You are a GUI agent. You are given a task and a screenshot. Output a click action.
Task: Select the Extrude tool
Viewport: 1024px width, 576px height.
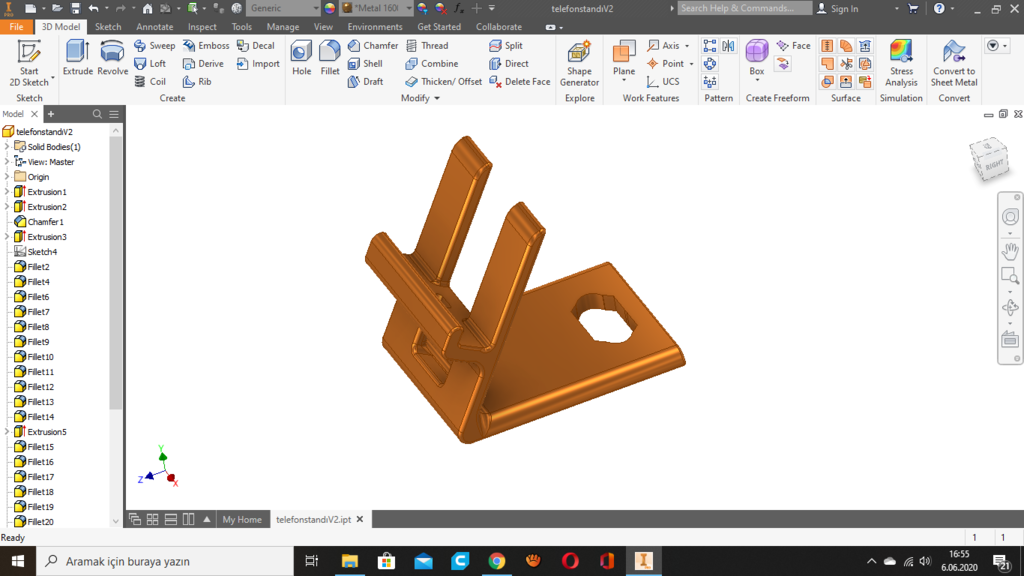click(78, 57)
